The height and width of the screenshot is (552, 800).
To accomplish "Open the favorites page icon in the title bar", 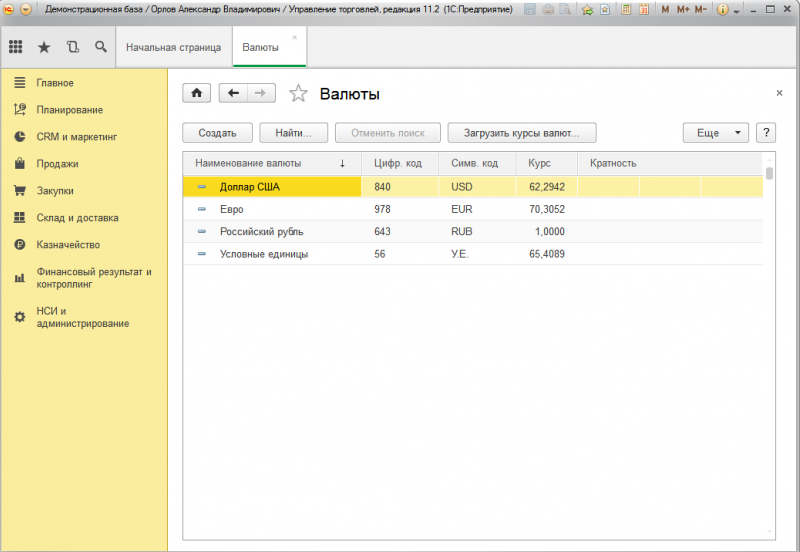I will click(605, 9).
